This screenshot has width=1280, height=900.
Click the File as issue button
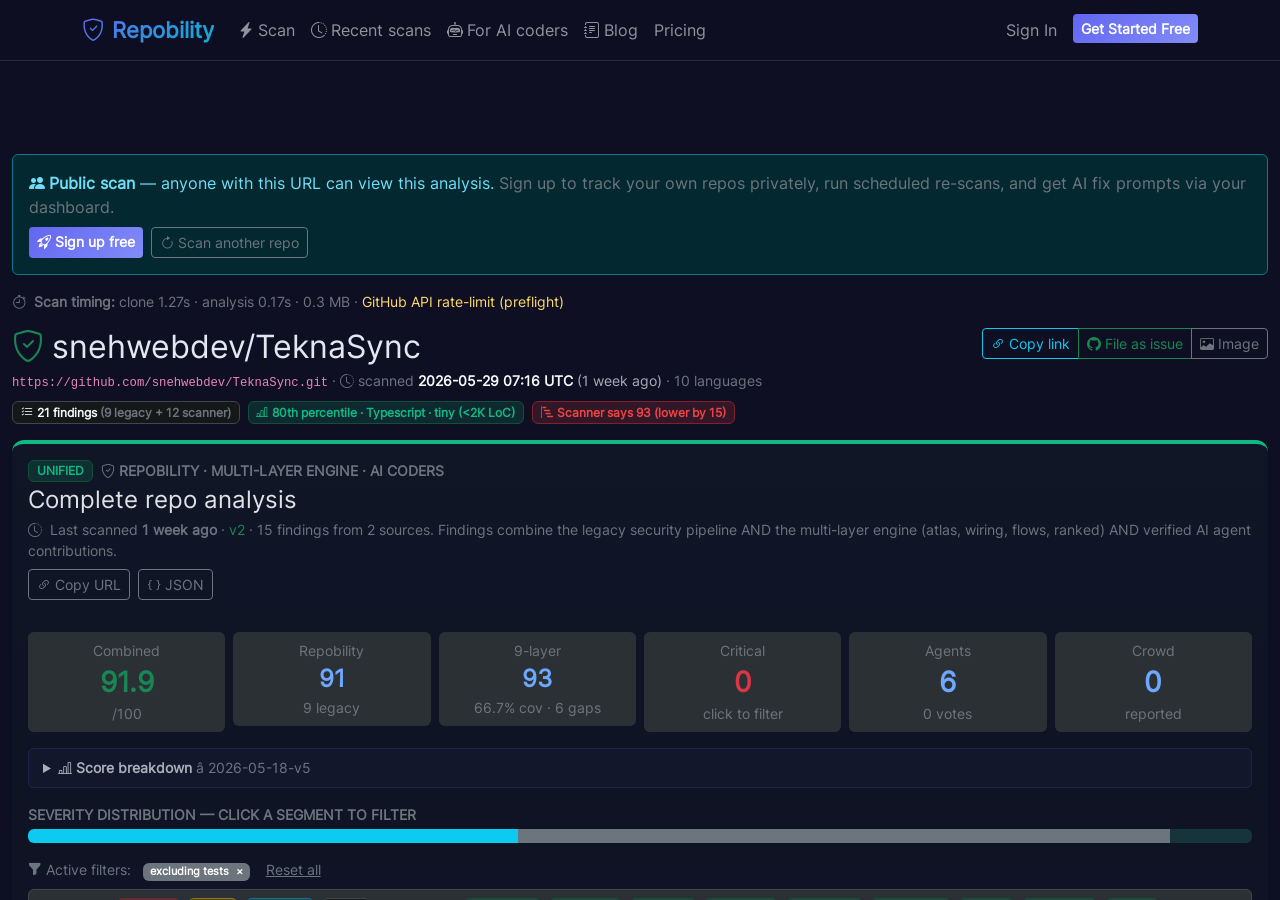1135,343
